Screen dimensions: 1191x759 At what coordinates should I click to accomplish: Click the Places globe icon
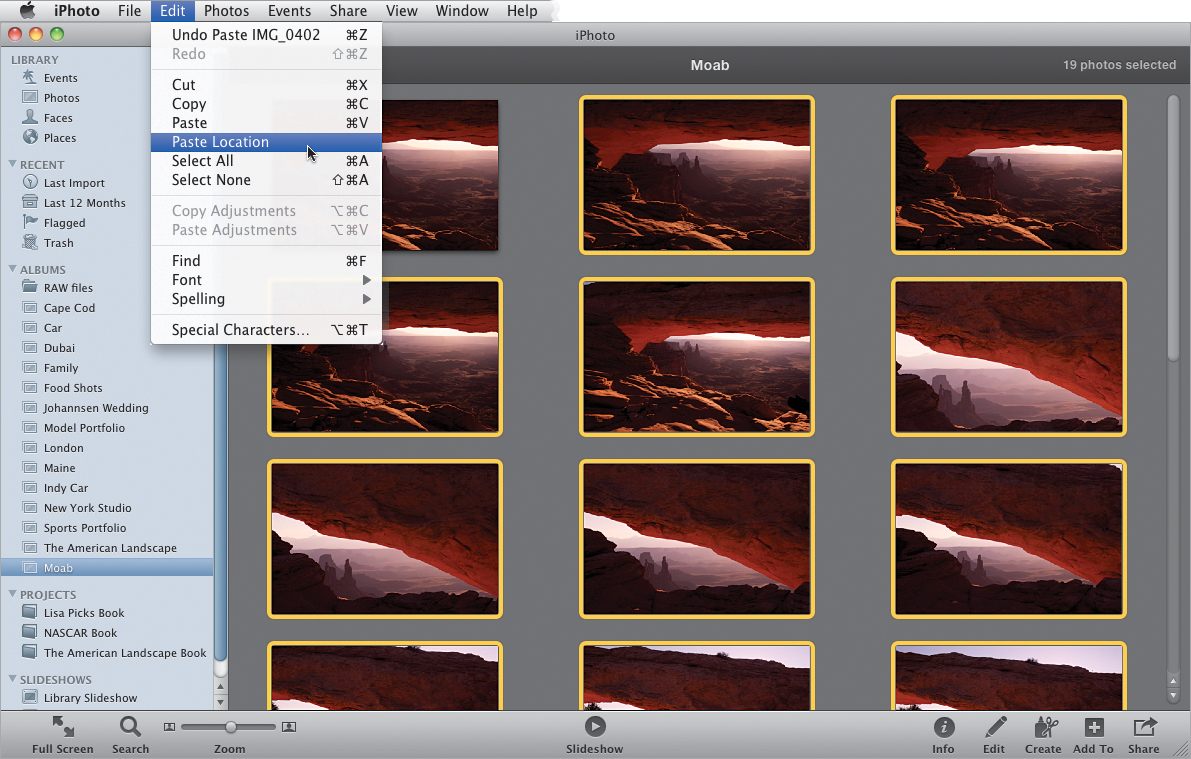coord(30,138)
